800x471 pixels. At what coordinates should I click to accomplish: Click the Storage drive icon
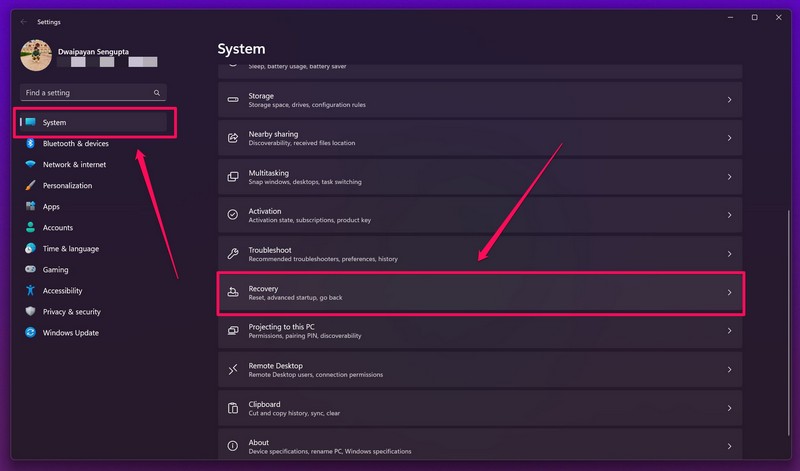[x=233, y=100]
